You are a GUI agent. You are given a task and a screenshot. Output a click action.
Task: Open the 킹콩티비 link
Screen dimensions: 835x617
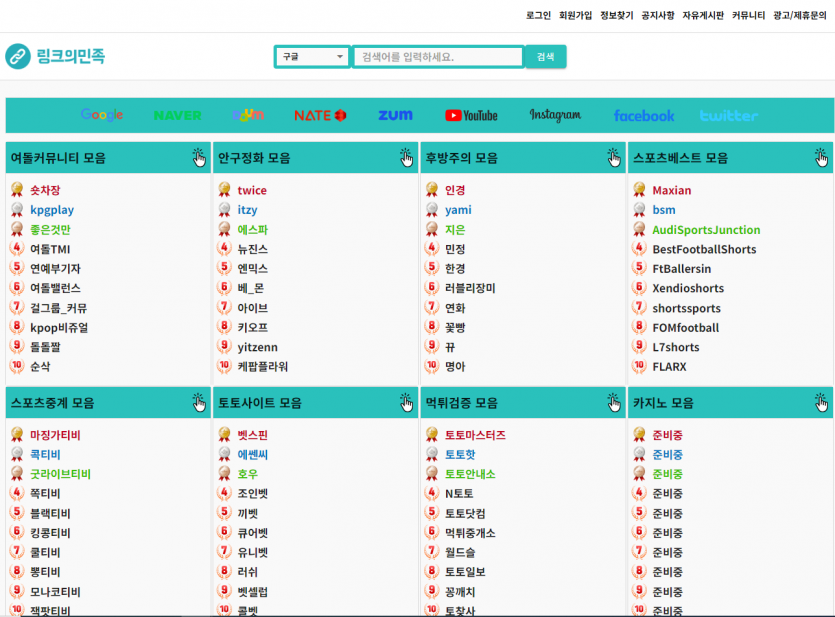(x=50, y=533)
